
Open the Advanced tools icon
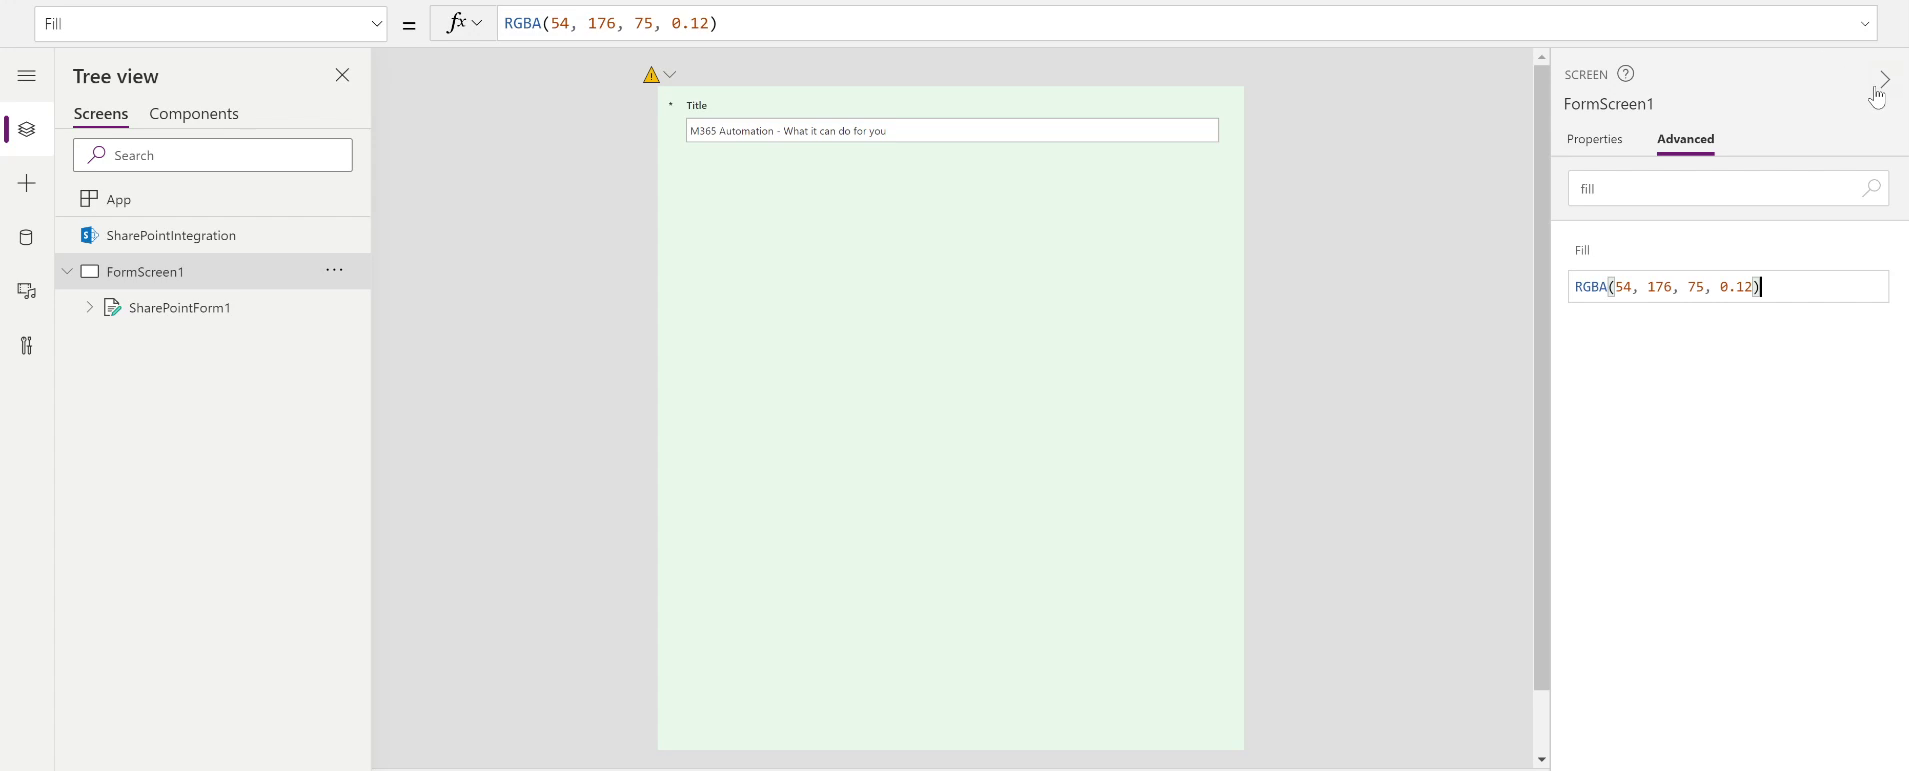click(x=27, y=346)
